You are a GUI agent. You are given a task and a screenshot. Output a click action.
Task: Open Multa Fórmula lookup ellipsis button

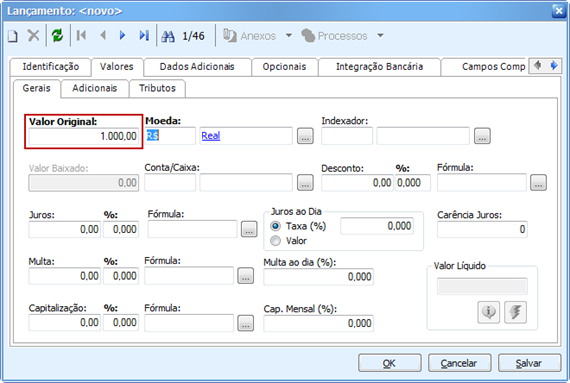pyautogui.click(x=246, y=276)
